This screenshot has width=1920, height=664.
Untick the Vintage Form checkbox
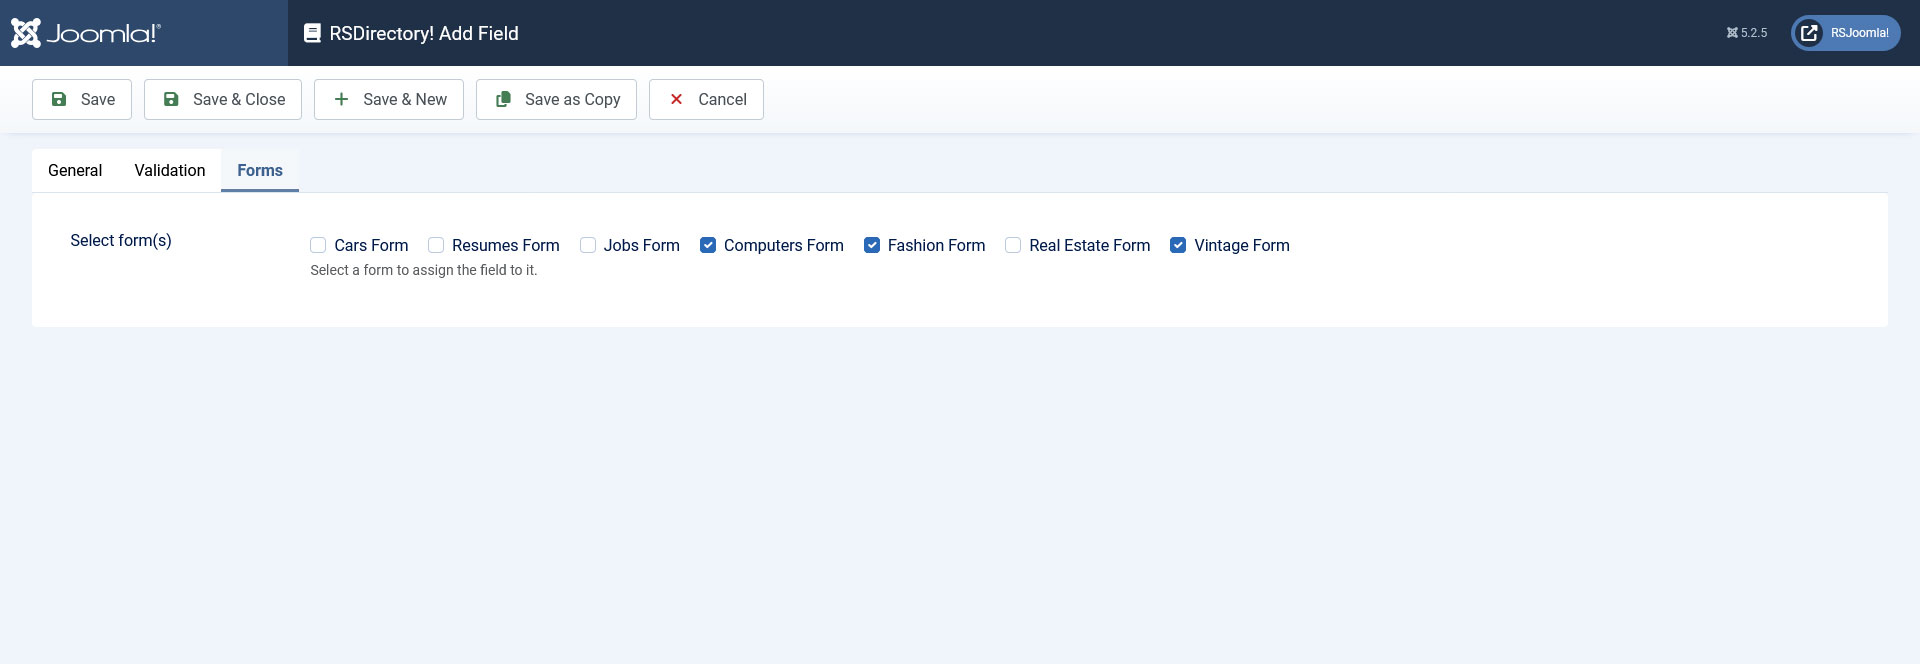1178,245
